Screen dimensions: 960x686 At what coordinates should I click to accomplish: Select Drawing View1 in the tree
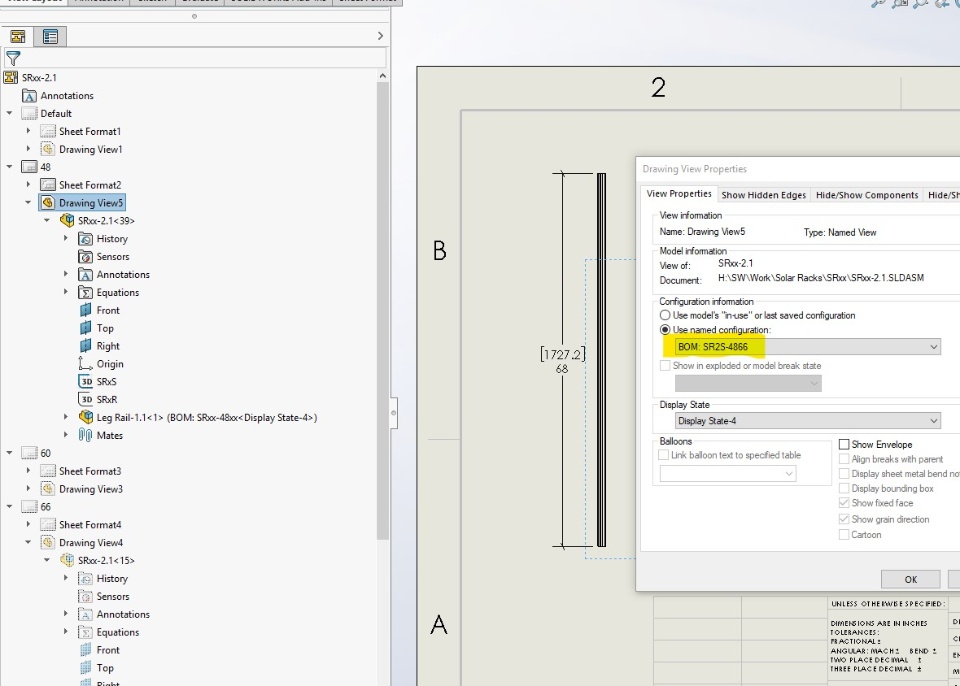click(x=91, y=149)
